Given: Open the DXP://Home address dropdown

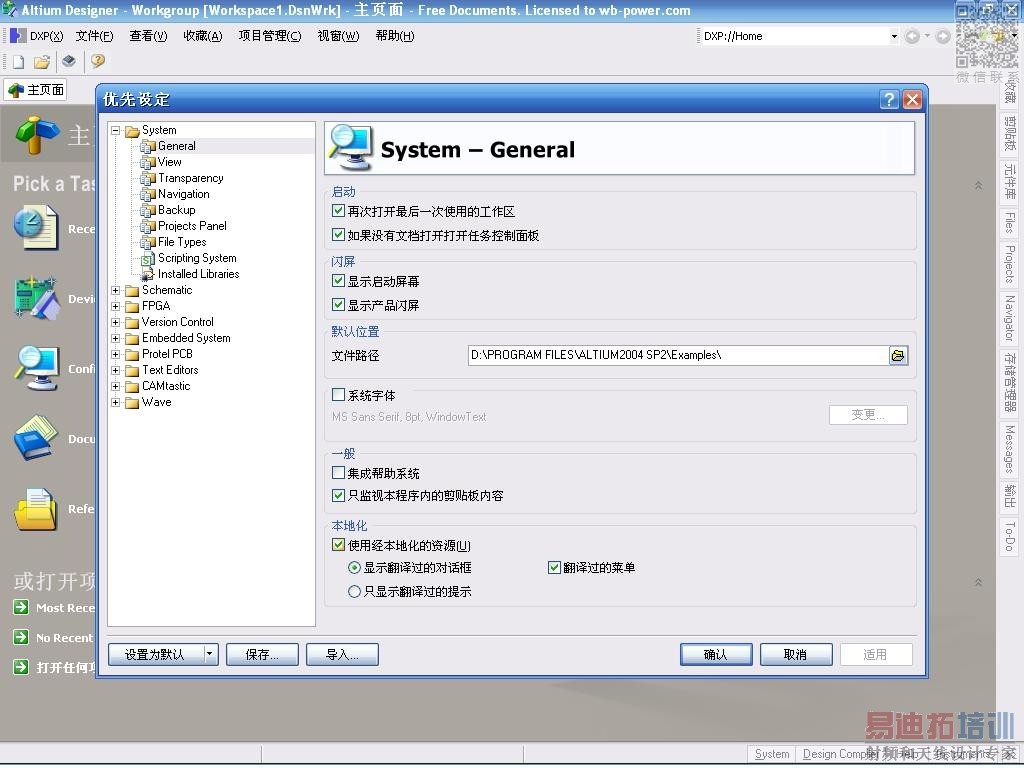Looking at the screenshot, I should (x=894, y=37).
